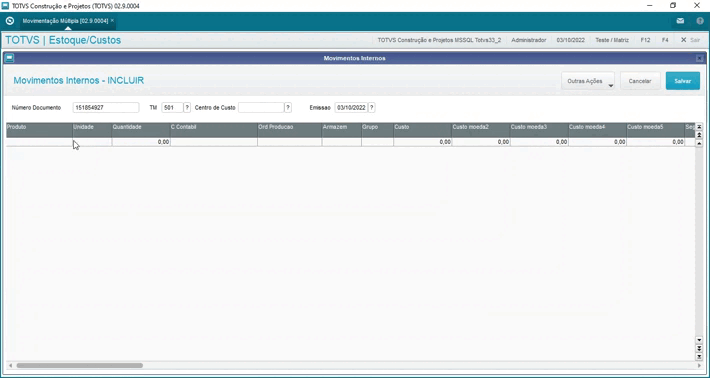Click the Custo moeda3 cell showing 0,00

click(x=540, y=142)
